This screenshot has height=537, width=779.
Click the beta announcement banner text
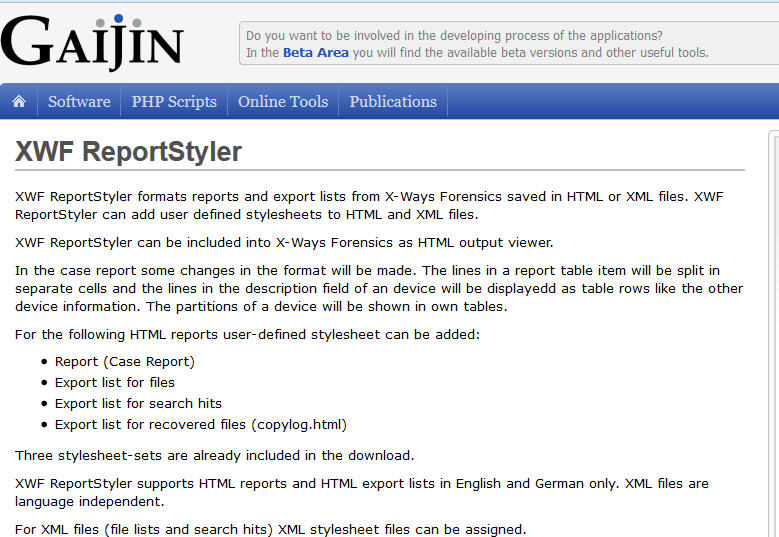coord(454,36)
